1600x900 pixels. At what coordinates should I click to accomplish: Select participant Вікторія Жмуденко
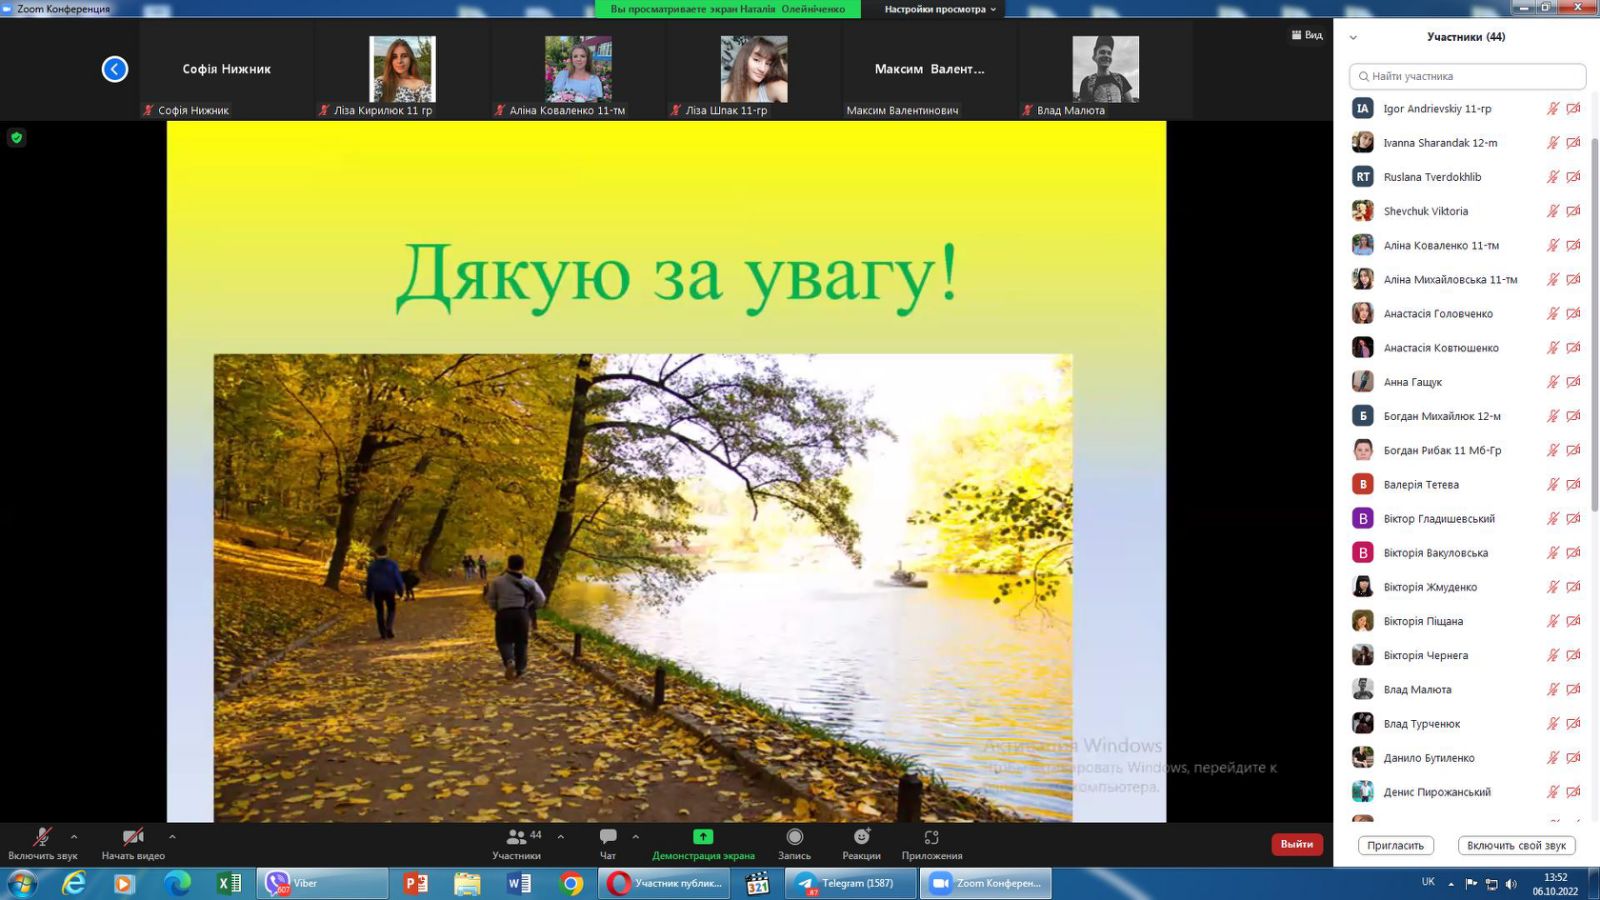point(1467,587)
